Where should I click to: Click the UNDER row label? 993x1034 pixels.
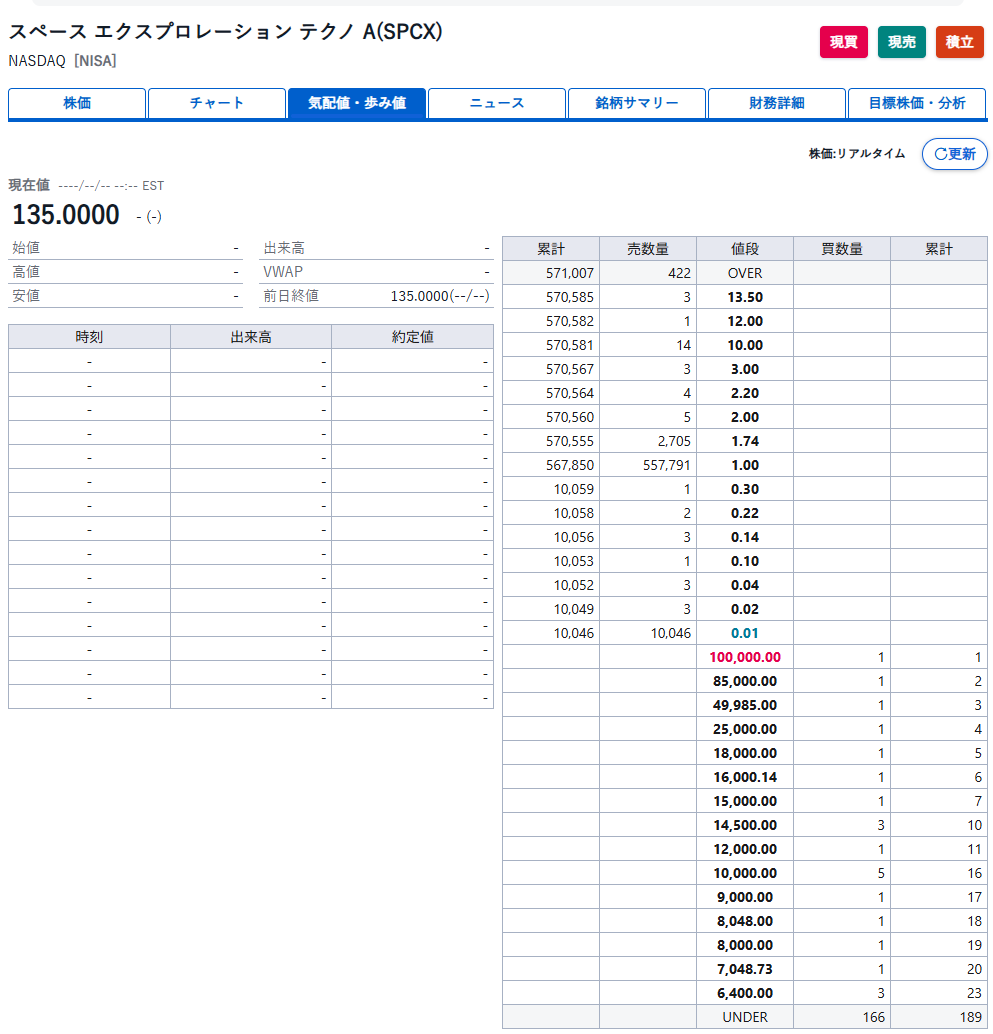coord(745,1018)
